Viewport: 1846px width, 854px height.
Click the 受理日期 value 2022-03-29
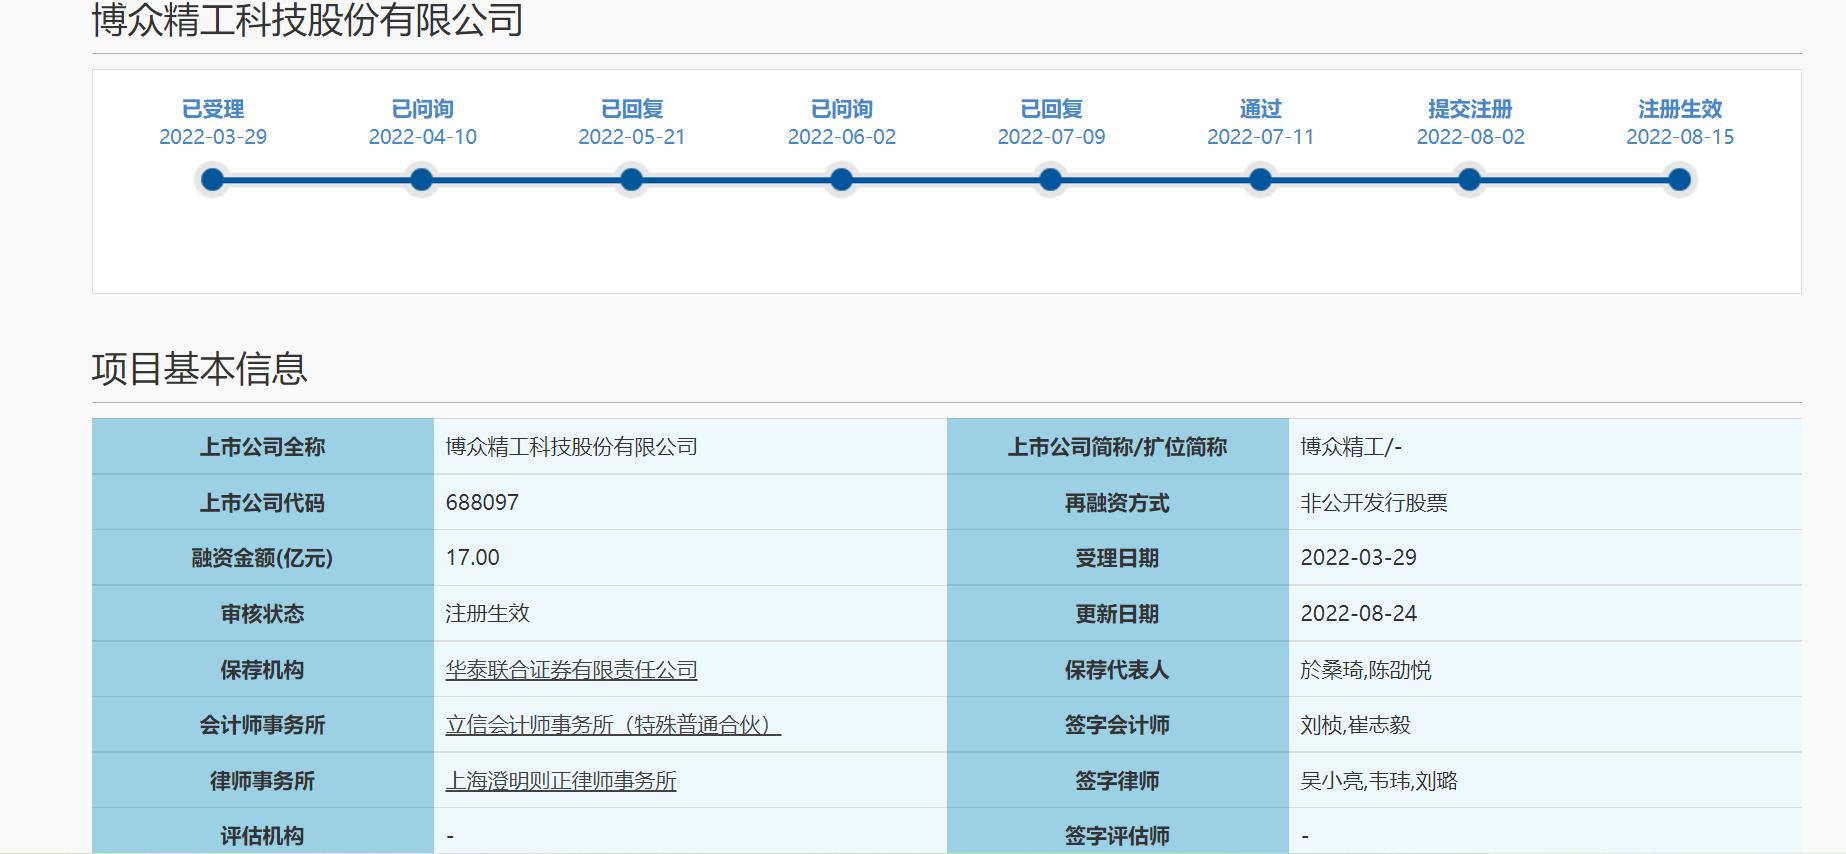pos(1358,558)
